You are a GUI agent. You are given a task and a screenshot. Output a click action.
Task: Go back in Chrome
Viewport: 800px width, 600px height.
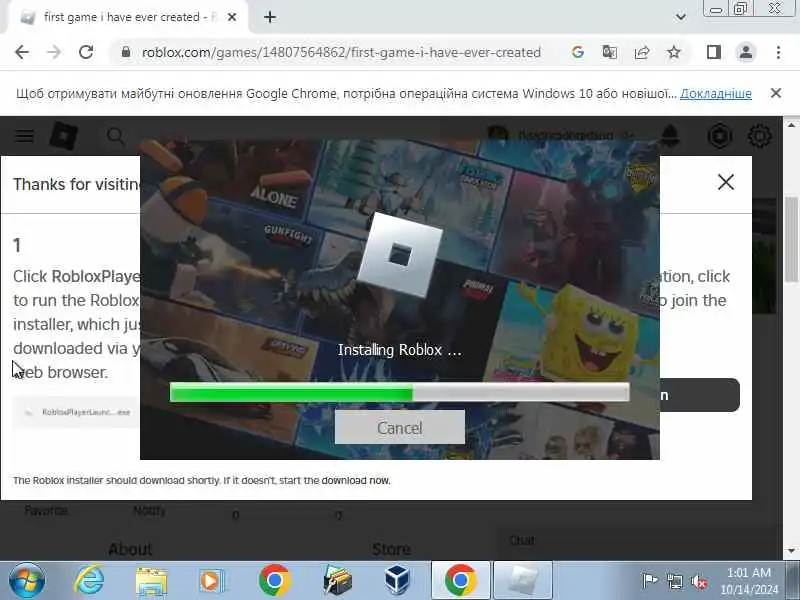click(22, 52)
